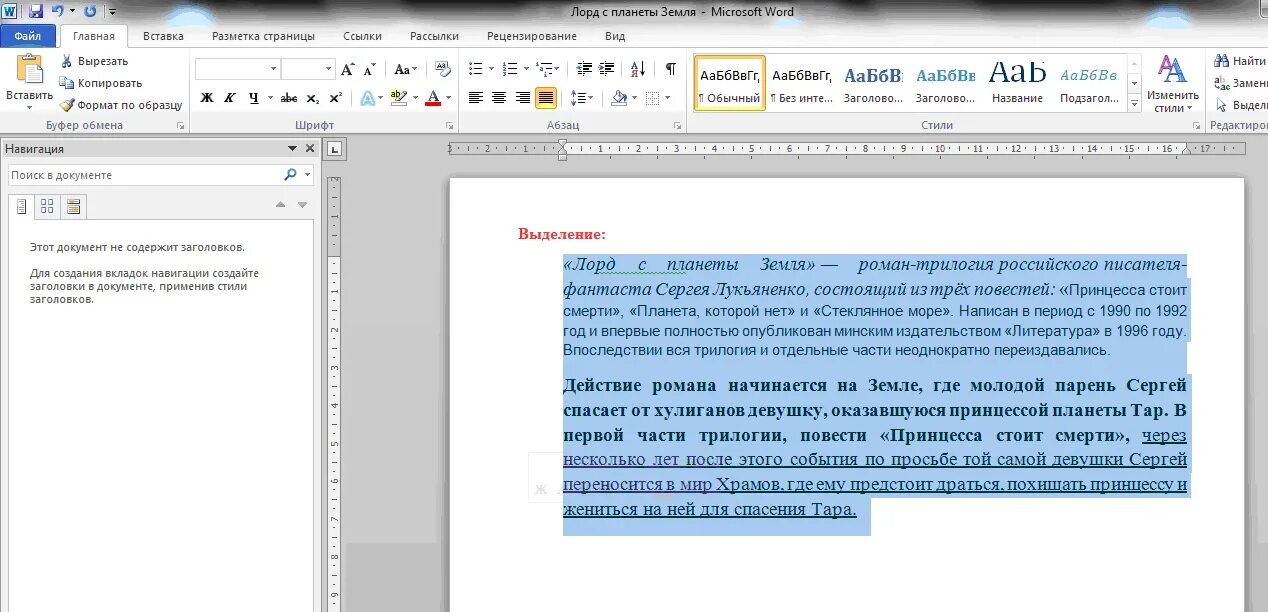This screenshot has width=1268, height=612.
Task: Click the Format Painter brush icon
Action: [67, 105]
